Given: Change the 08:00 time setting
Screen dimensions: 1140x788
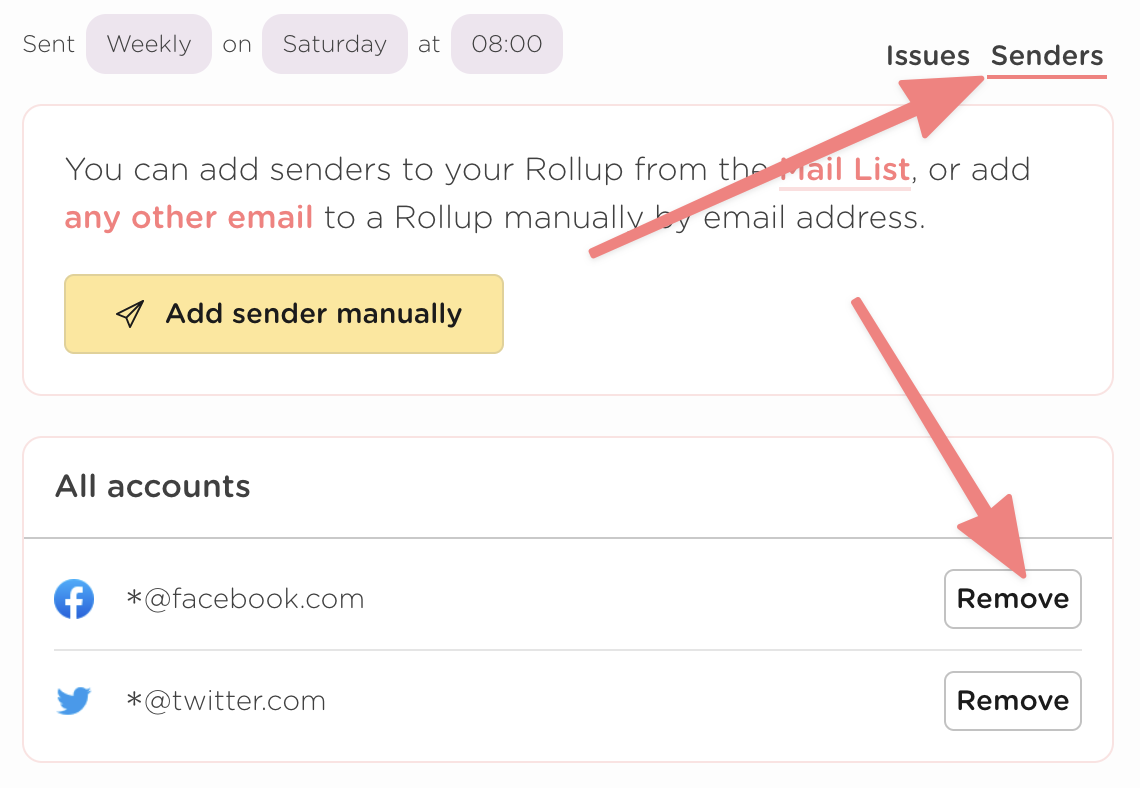Looking at the screenshot, I should click(x=506, y=44).
